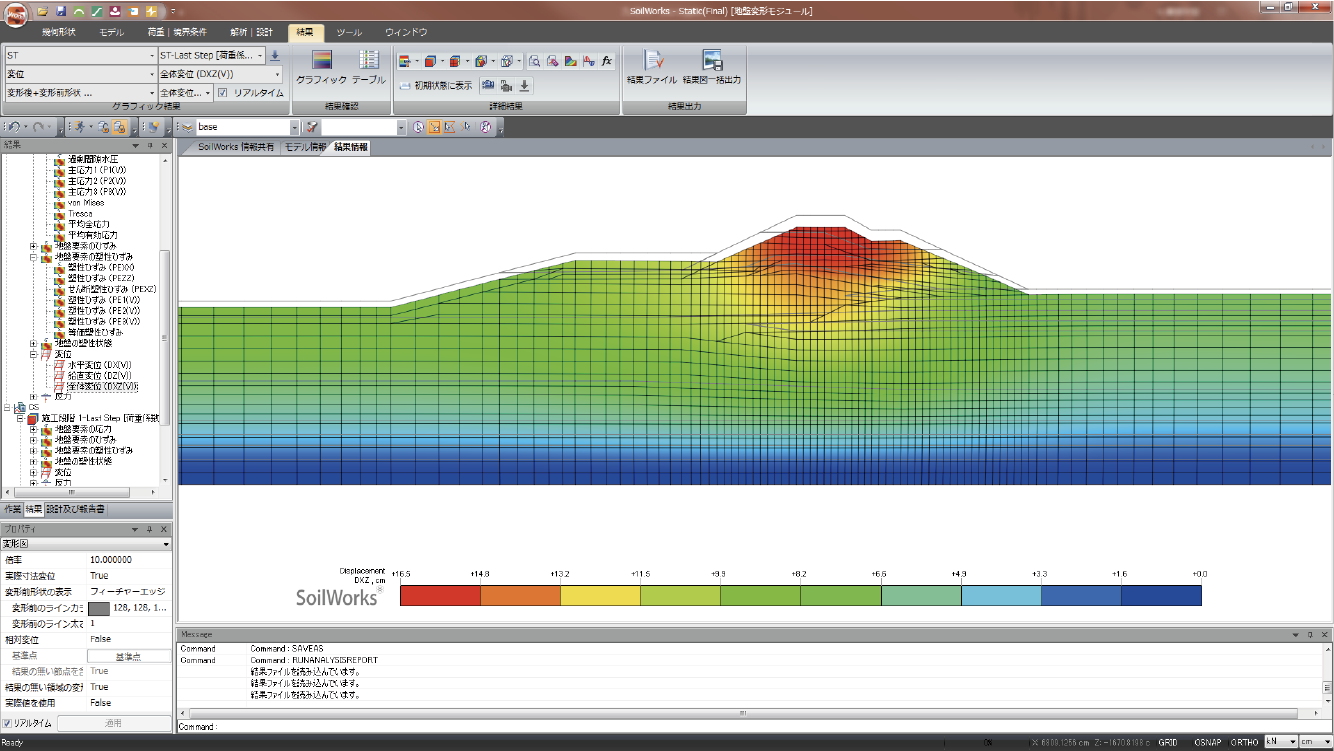The height and width of the screenshot is (751, 1334).
Task: Open the SoilWorks application orb menu
Action: pyautogui.click(x=15, y=15)
